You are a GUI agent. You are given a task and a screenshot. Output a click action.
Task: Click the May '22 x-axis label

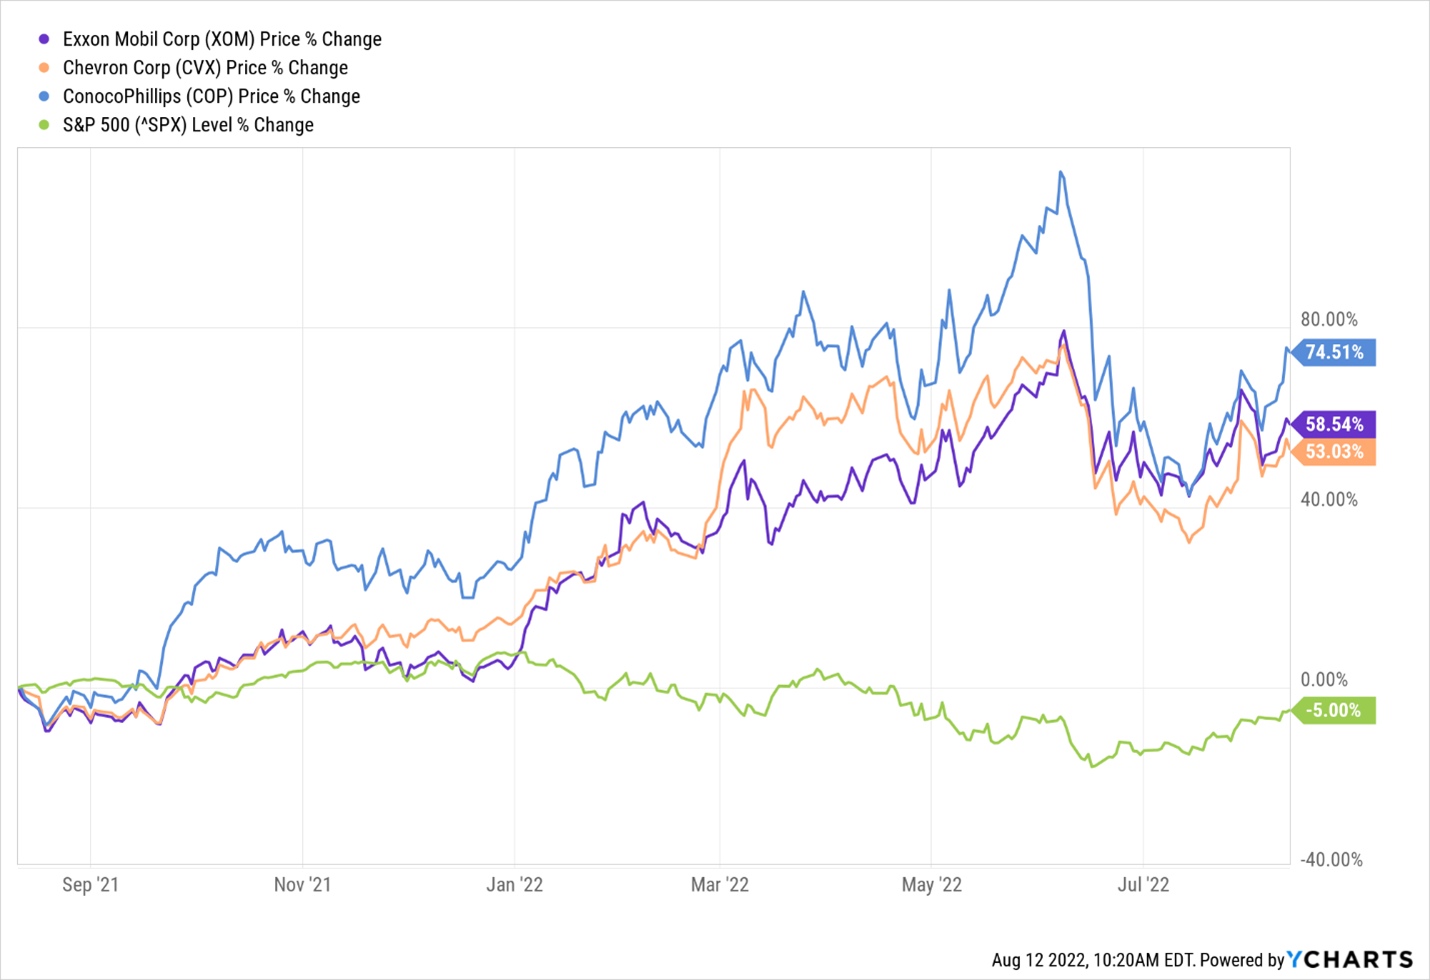coord(931,885)
